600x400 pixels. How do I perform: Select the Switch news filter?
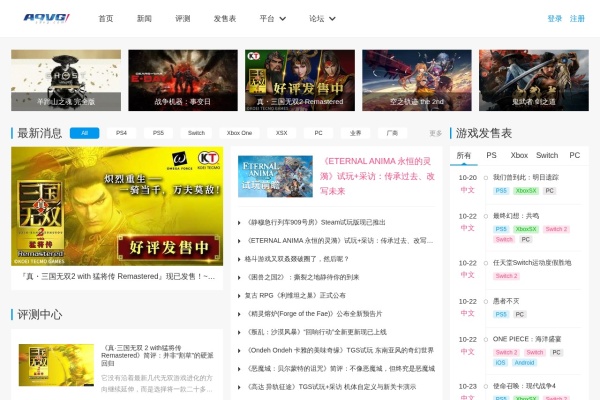pos(196,133)
